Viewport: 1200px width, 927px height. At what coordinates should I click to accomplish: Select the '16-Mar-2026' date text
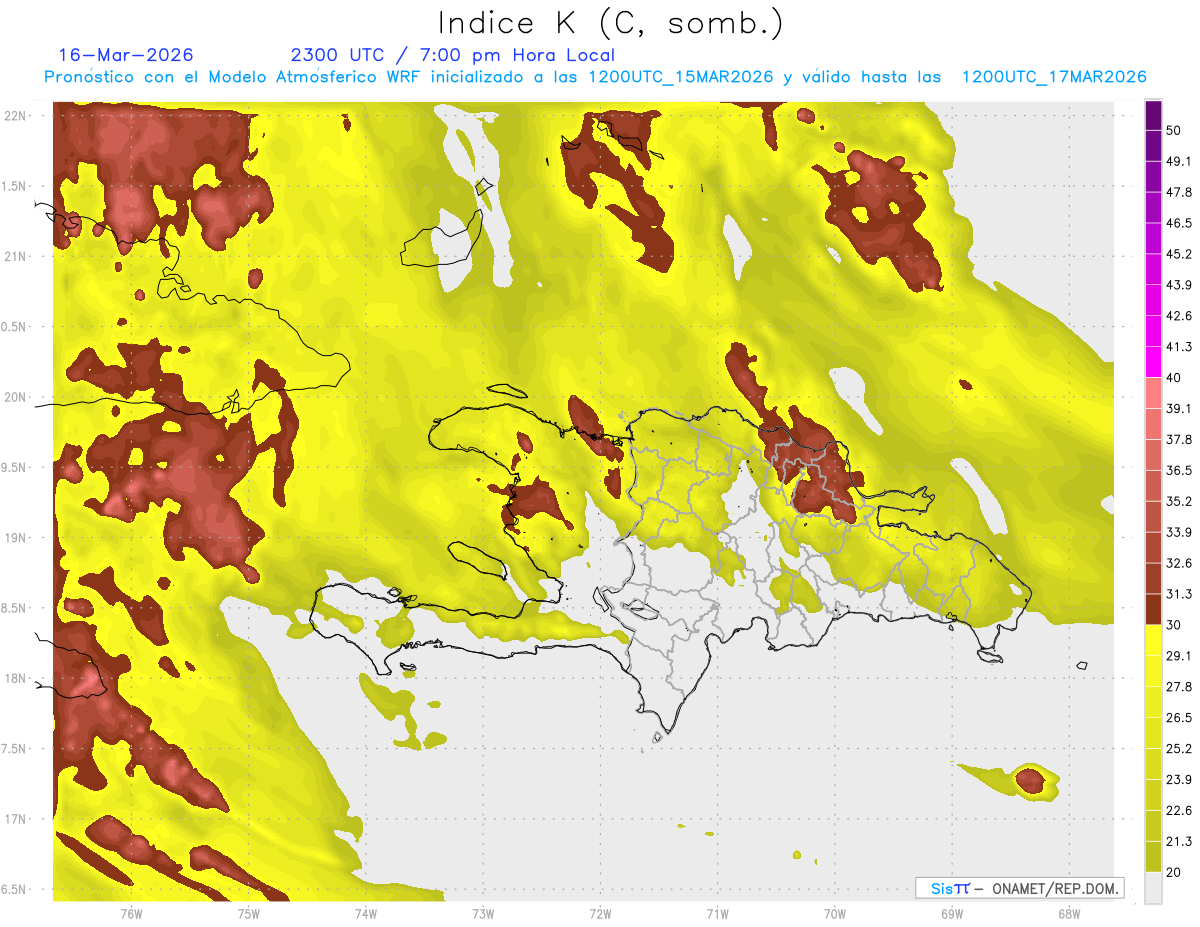pos(126,55)
